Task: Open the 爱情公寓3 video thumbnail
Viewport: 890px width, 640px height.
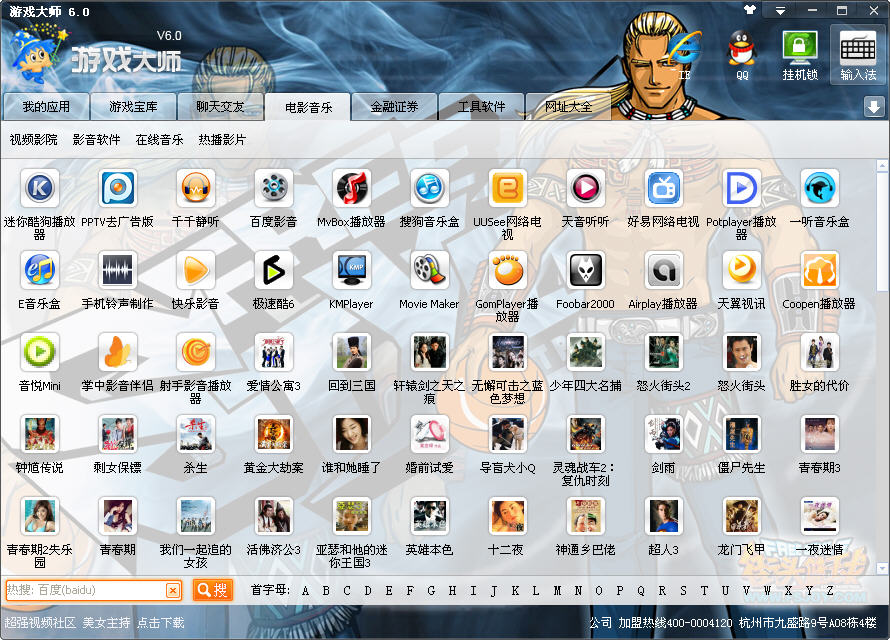Action: click(274, 352)
